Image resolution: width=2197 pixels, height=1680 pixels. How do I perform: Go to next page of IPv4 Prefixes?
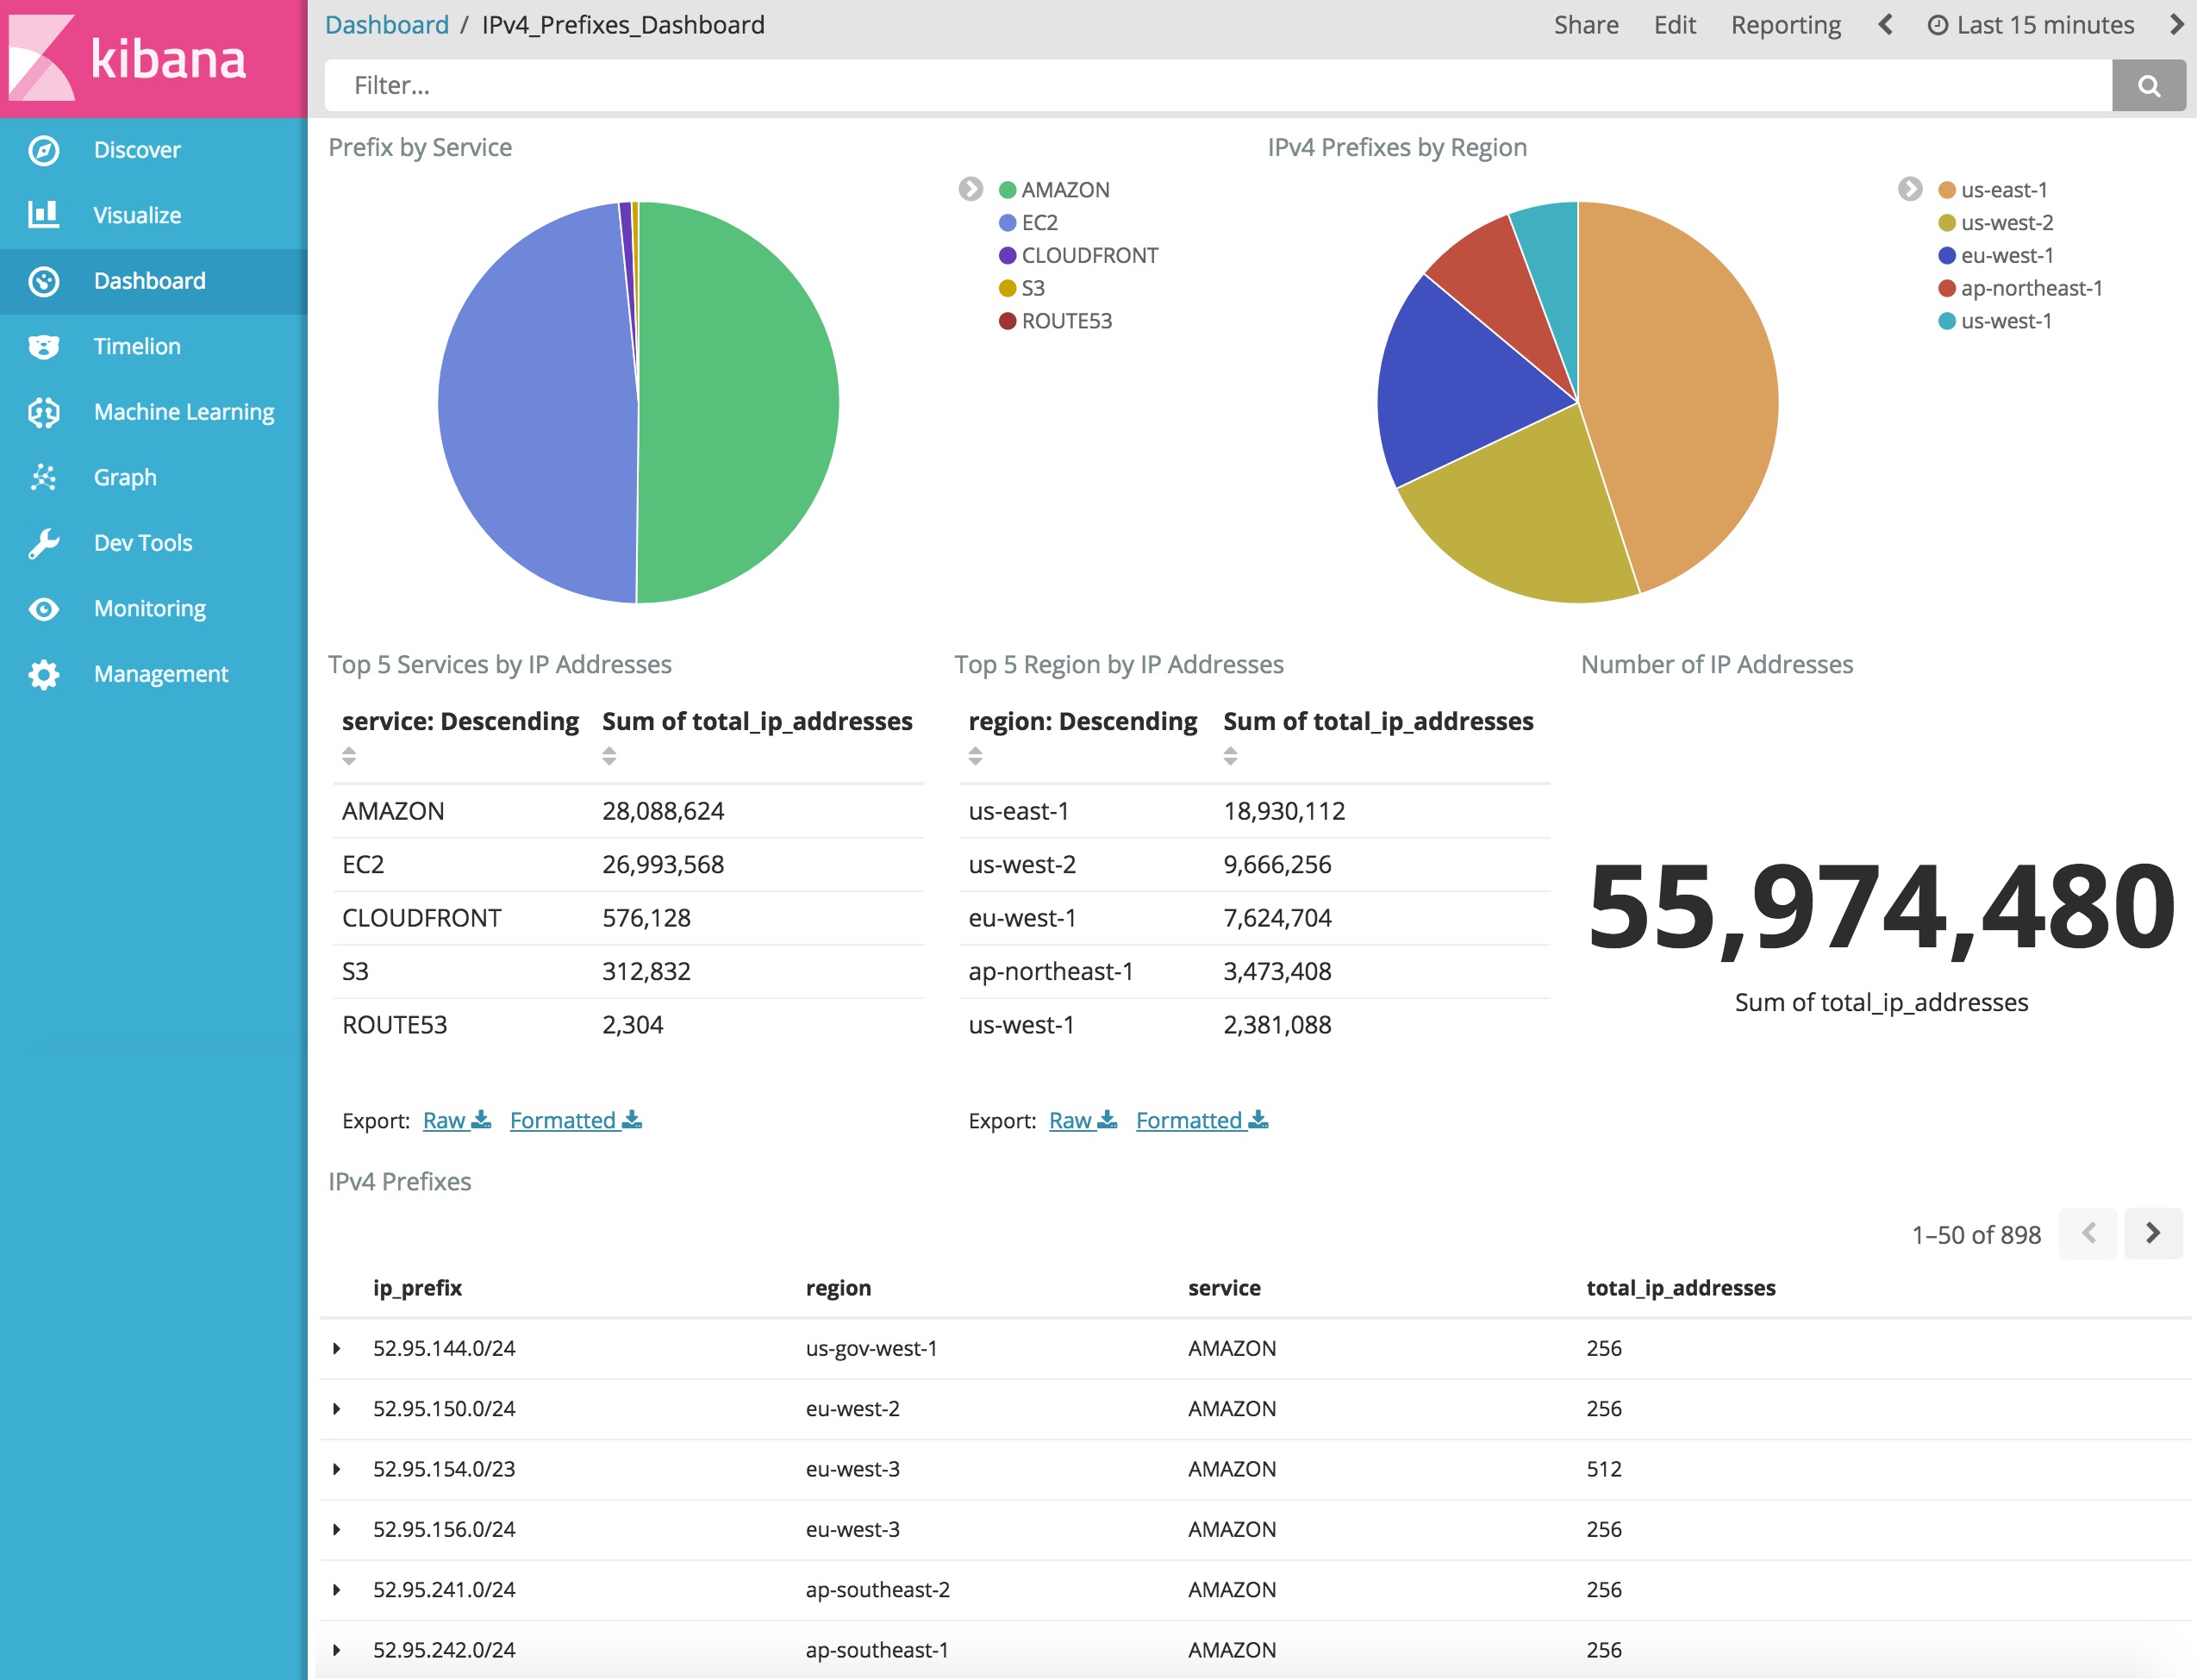click(x=2153, y=1233)
